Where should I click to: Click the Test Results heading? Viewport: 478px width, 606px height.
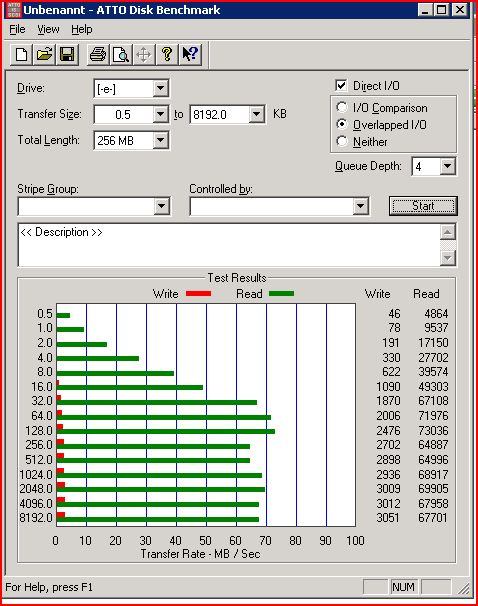click(x=237, y=278)
